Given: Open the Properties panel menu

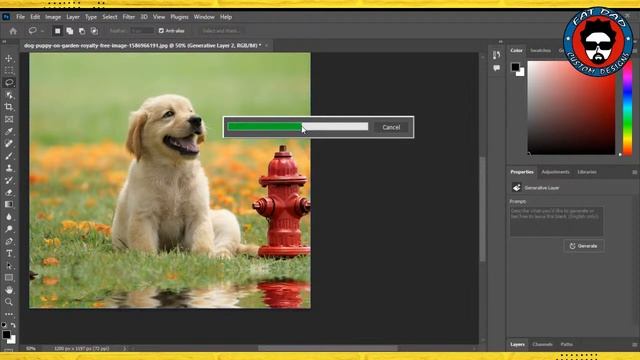Looking at the screenshot, I should (x=634, y=172).
